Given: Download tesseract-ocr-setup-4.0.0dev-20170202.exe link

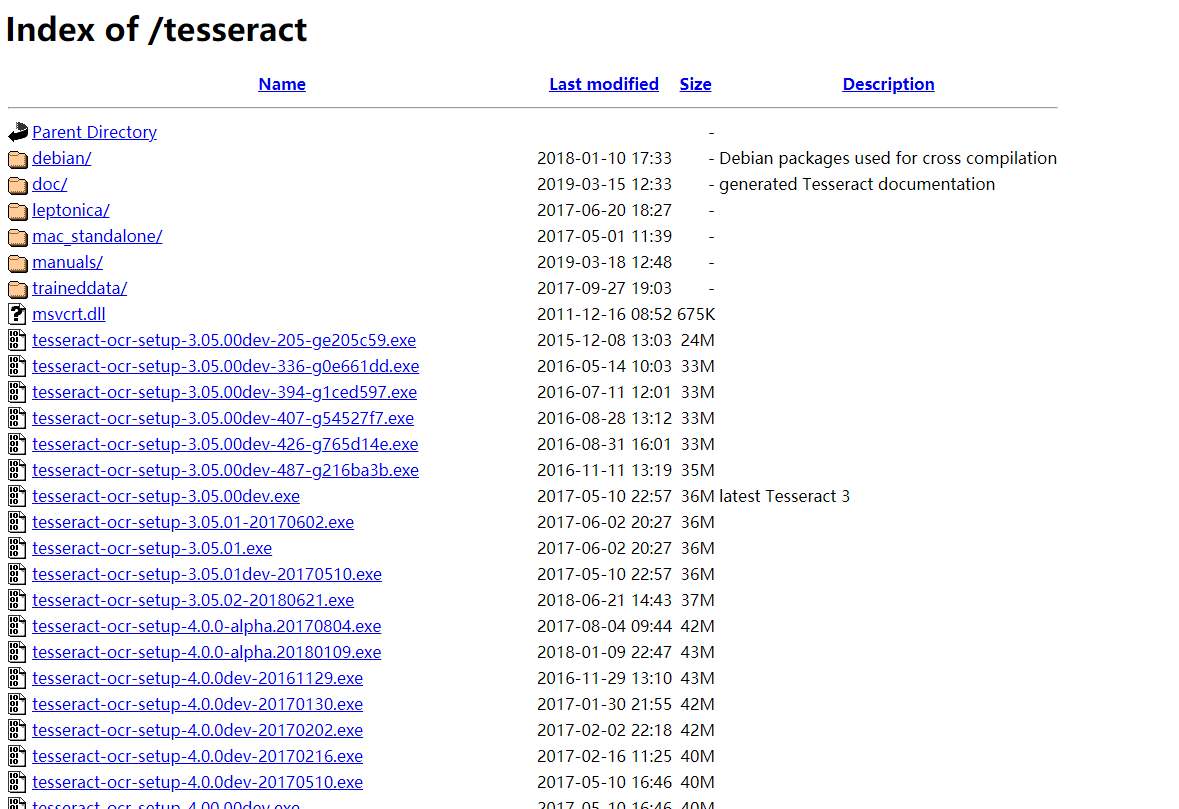Looking at the screenshot, I should point(198,730).
